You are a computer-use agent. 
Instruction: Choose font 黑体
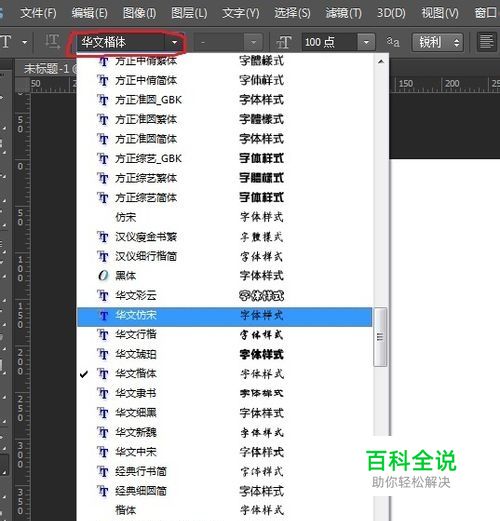224,276
